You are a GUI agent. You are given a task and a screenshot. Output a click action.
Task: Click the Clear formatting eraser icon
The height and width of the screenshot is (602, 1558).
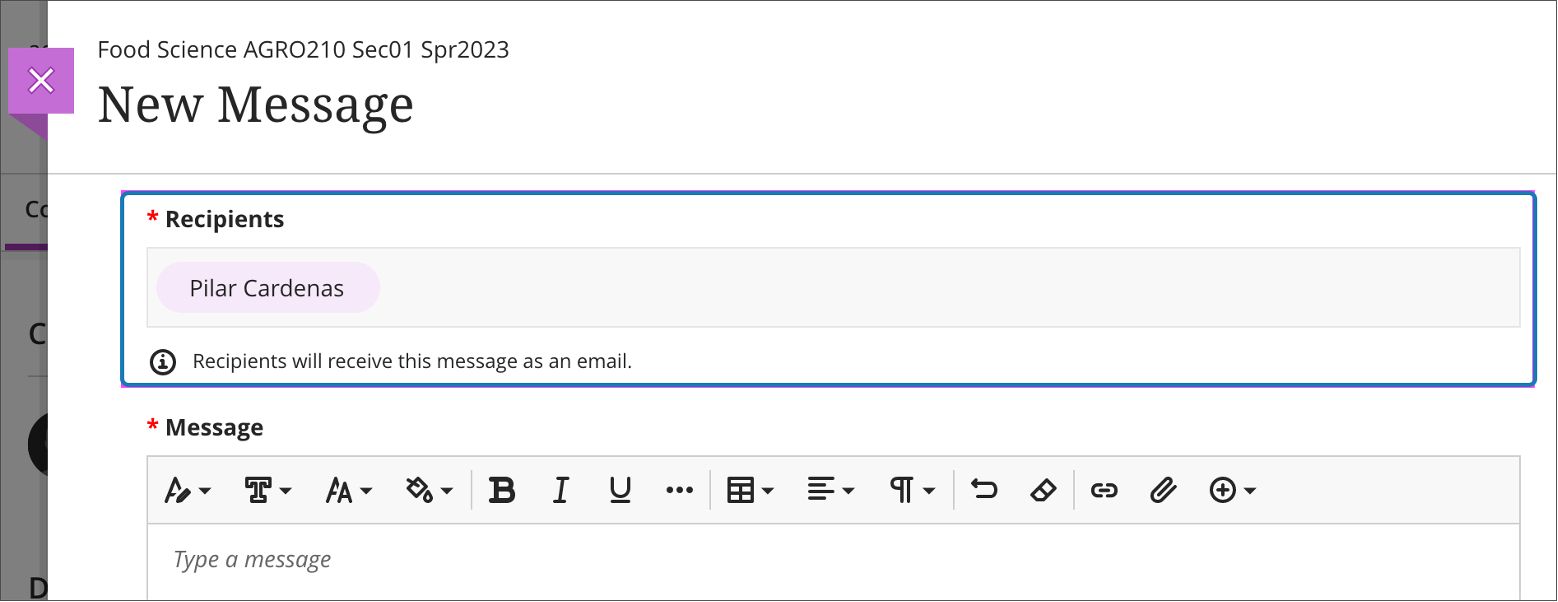(1043, 490)
